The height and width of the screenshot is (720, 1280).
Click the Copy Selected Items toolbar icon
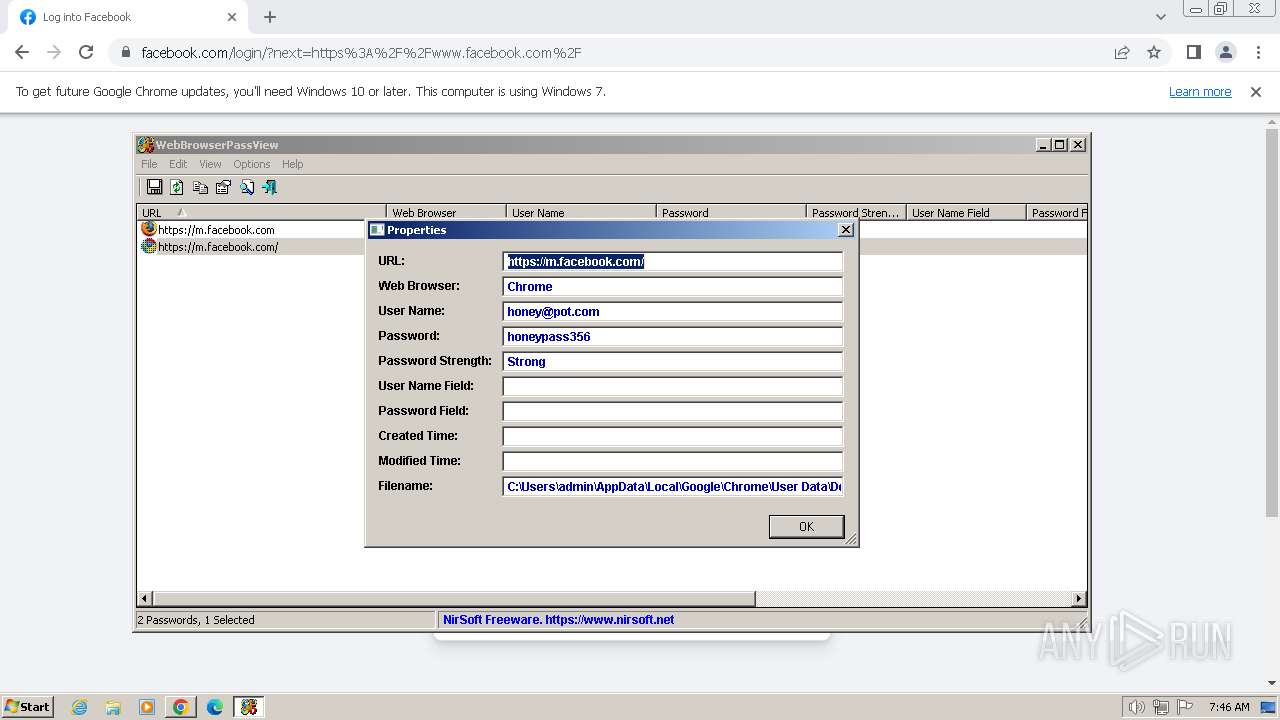[x=200, y=187]
